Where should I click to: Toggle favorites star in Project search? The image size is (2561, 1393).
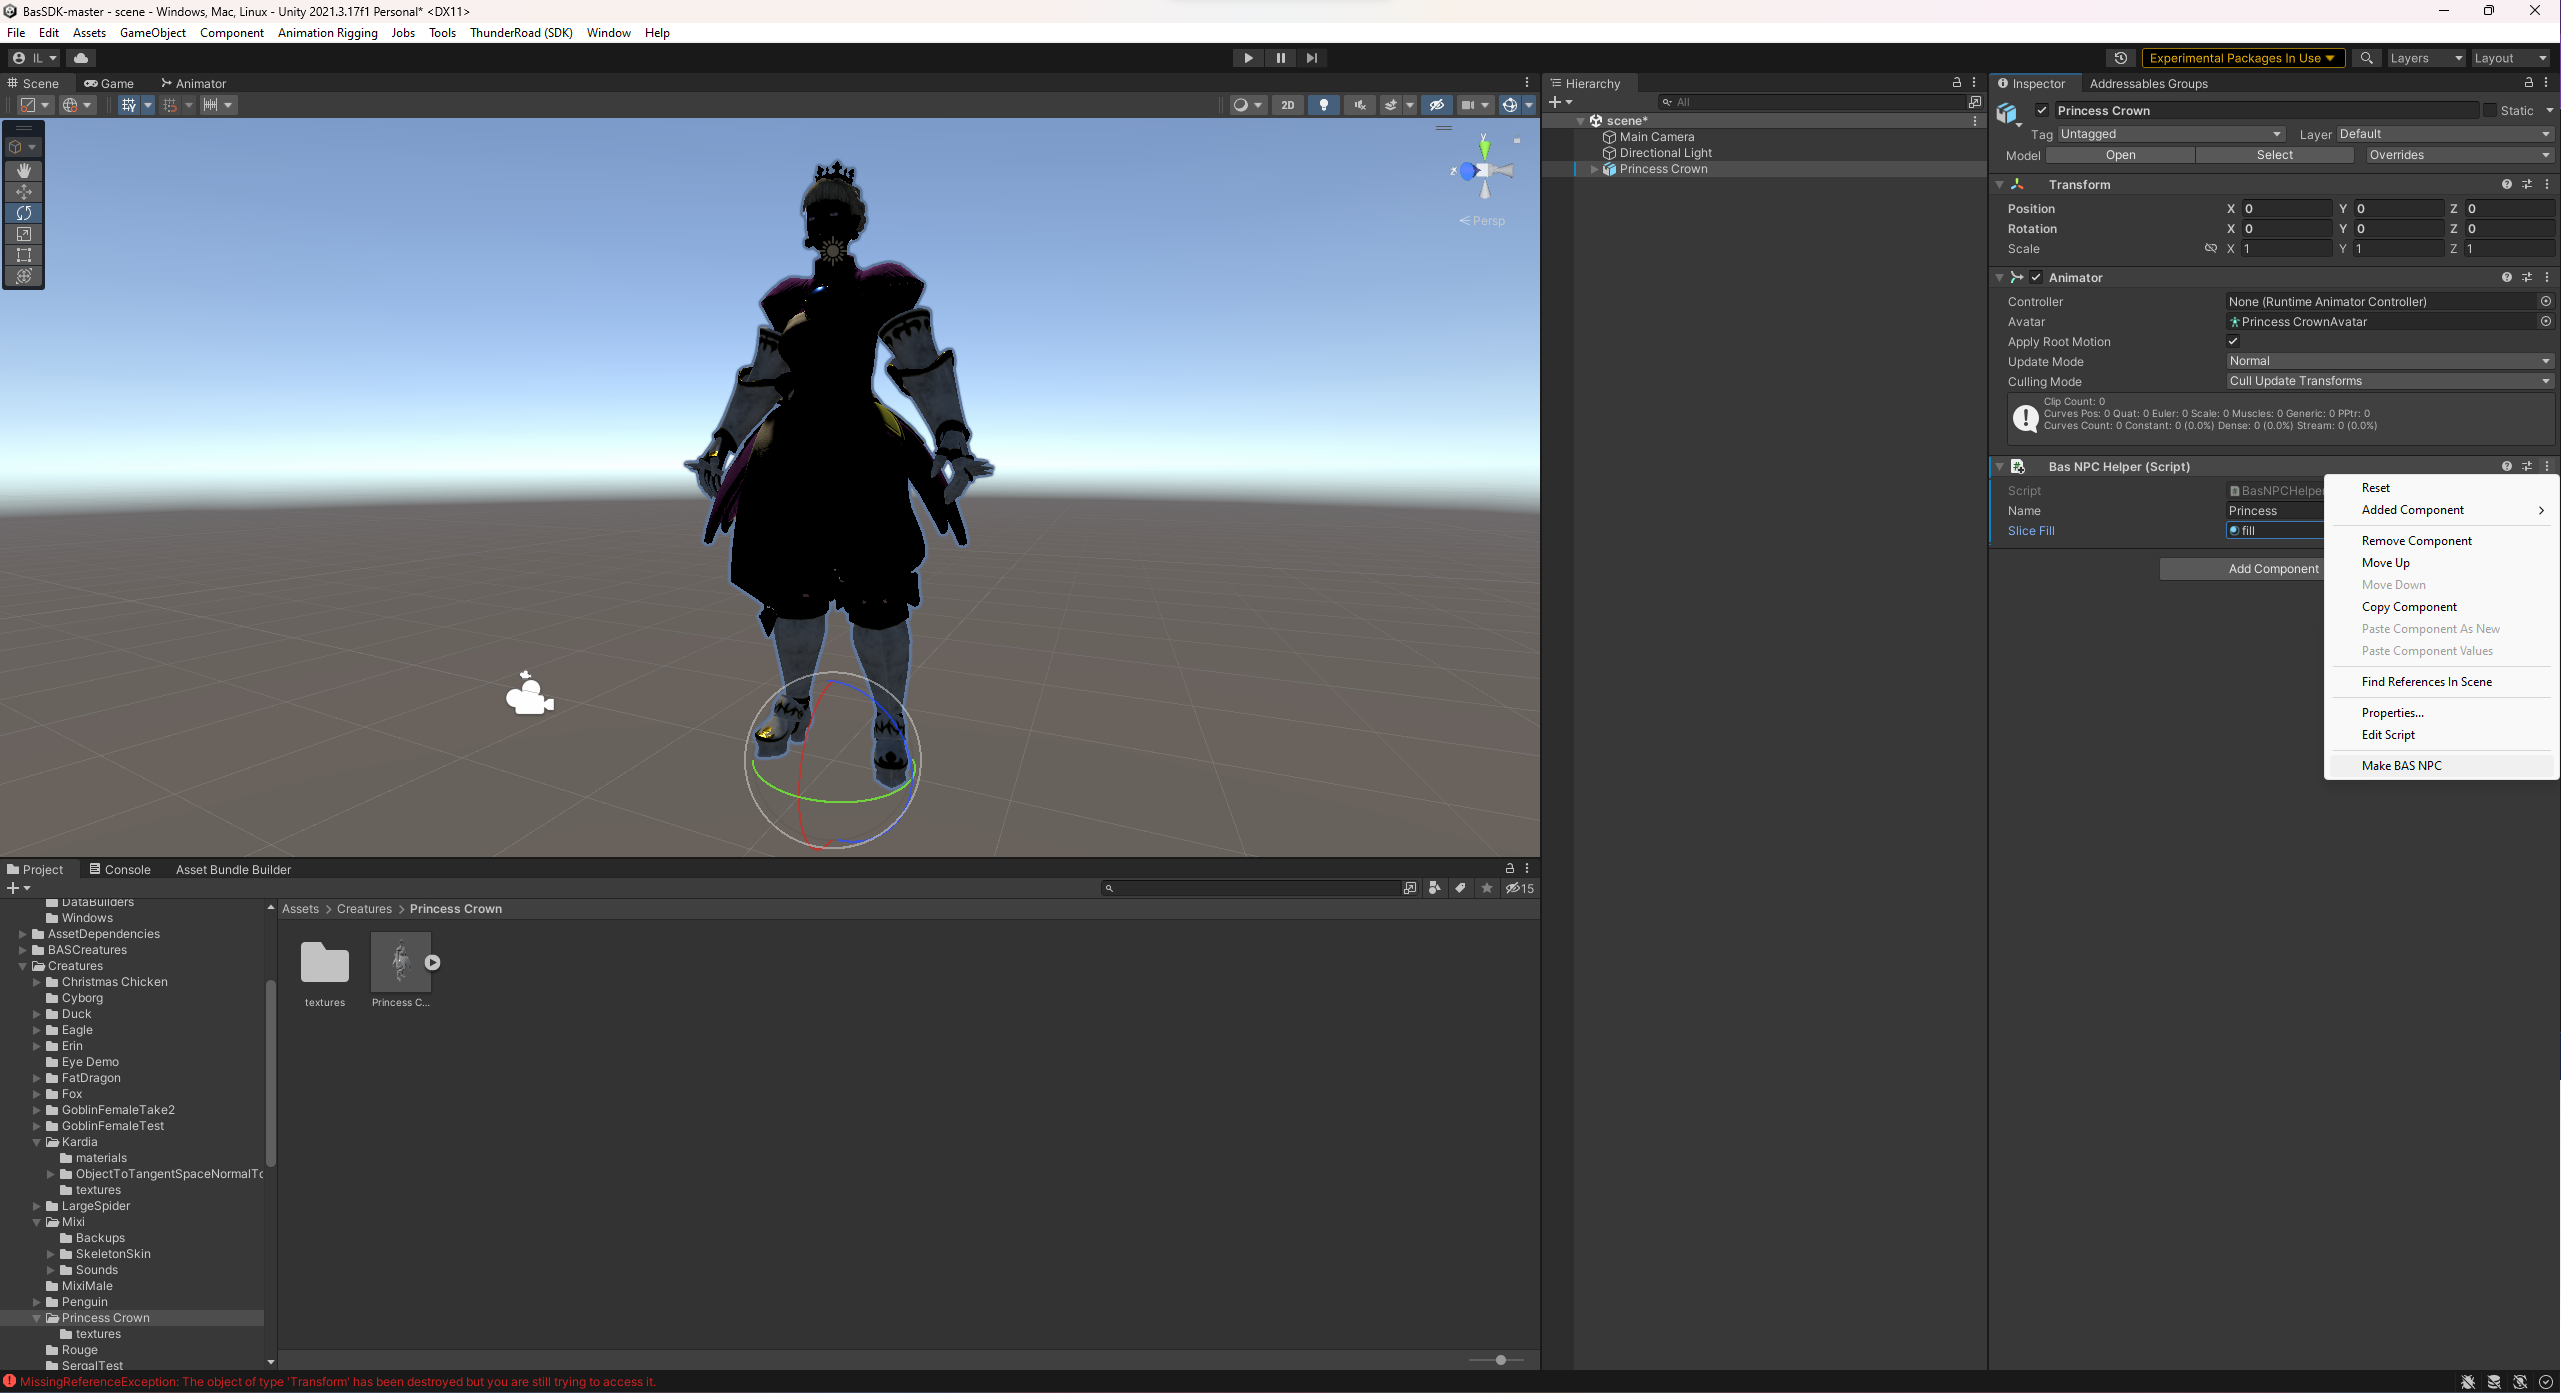click(x=1487, y=888)
